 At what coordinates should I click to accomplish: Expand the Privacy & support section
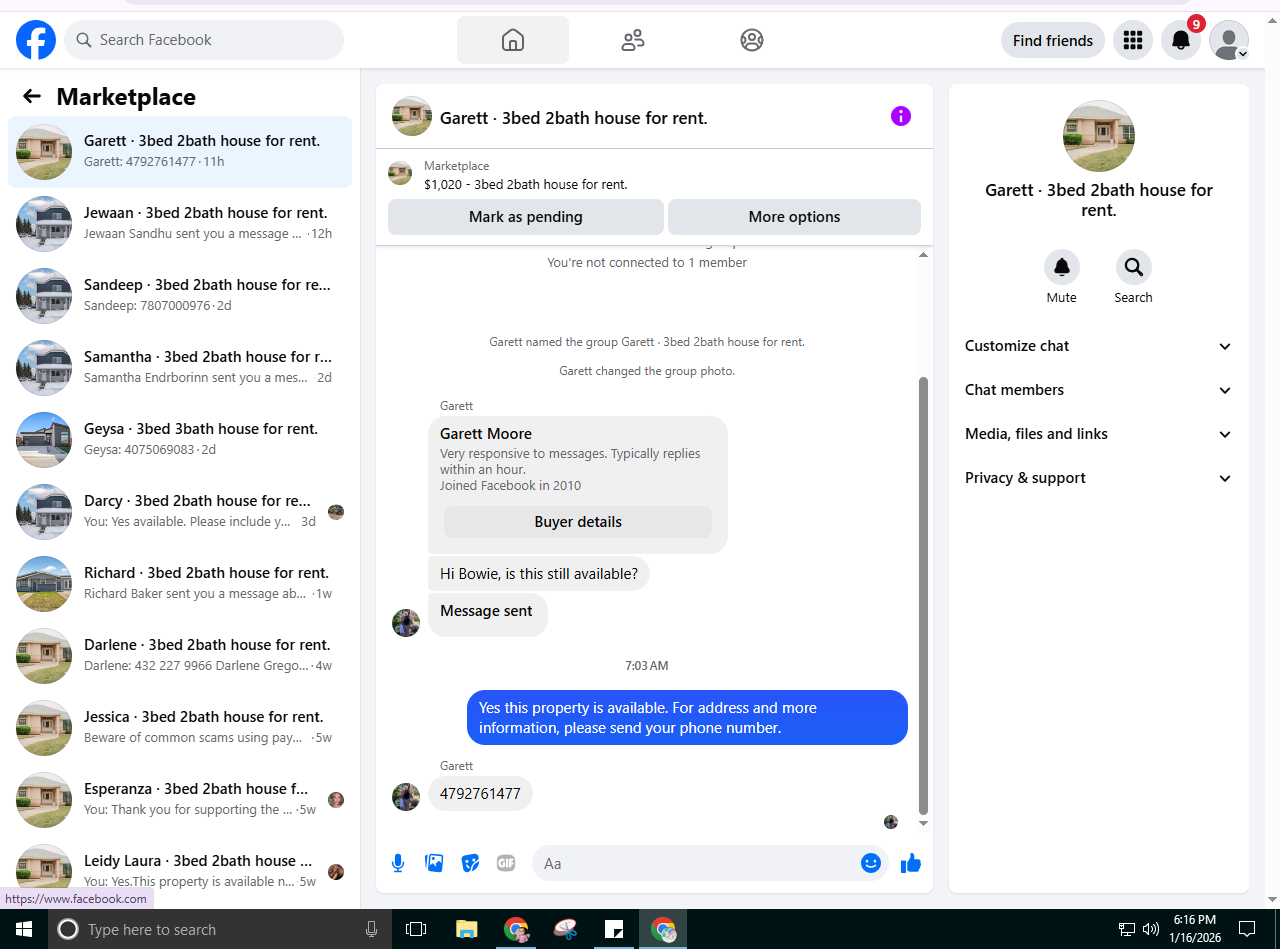click(x=1099, y=478)
